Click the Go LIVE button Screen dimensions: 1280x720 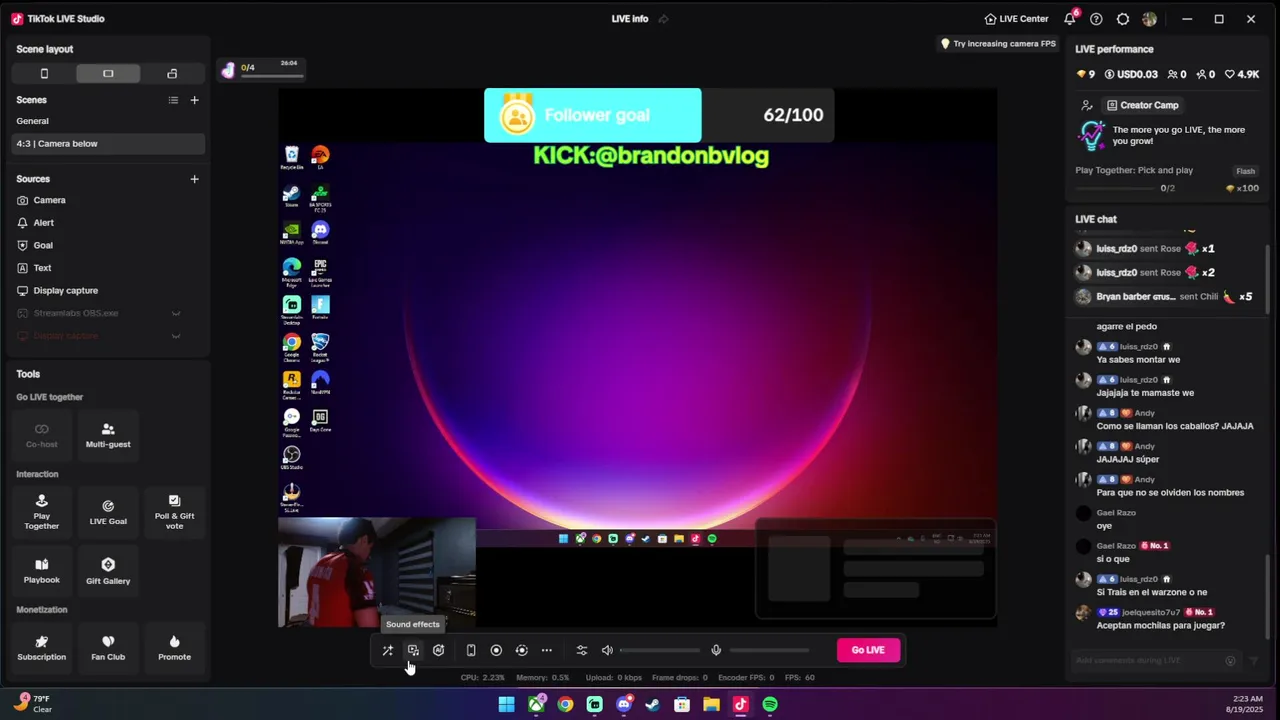[x=868, y=650]
